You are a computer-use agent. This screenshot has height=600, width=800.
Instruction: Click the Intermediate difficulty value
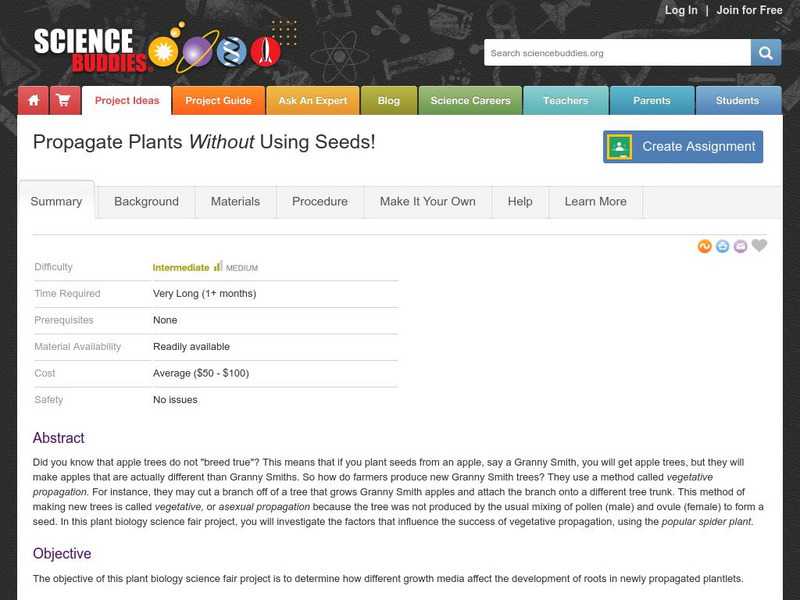coord(181,267)
